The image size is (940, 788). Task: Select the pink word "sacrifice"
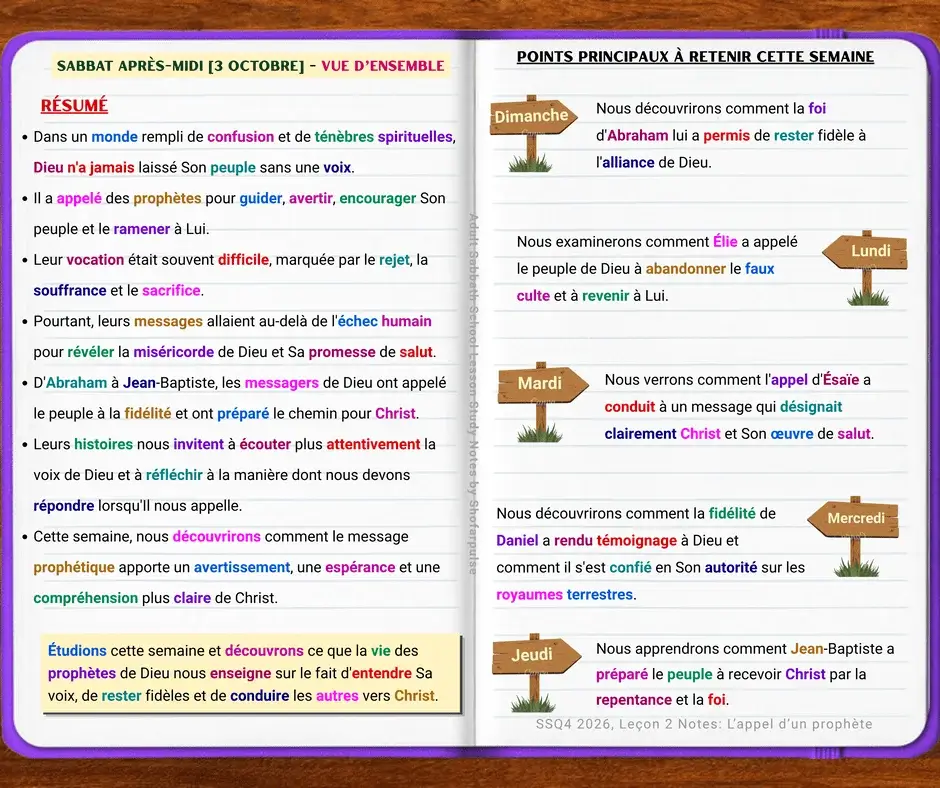pyautogui.click(x=171, y=290)
